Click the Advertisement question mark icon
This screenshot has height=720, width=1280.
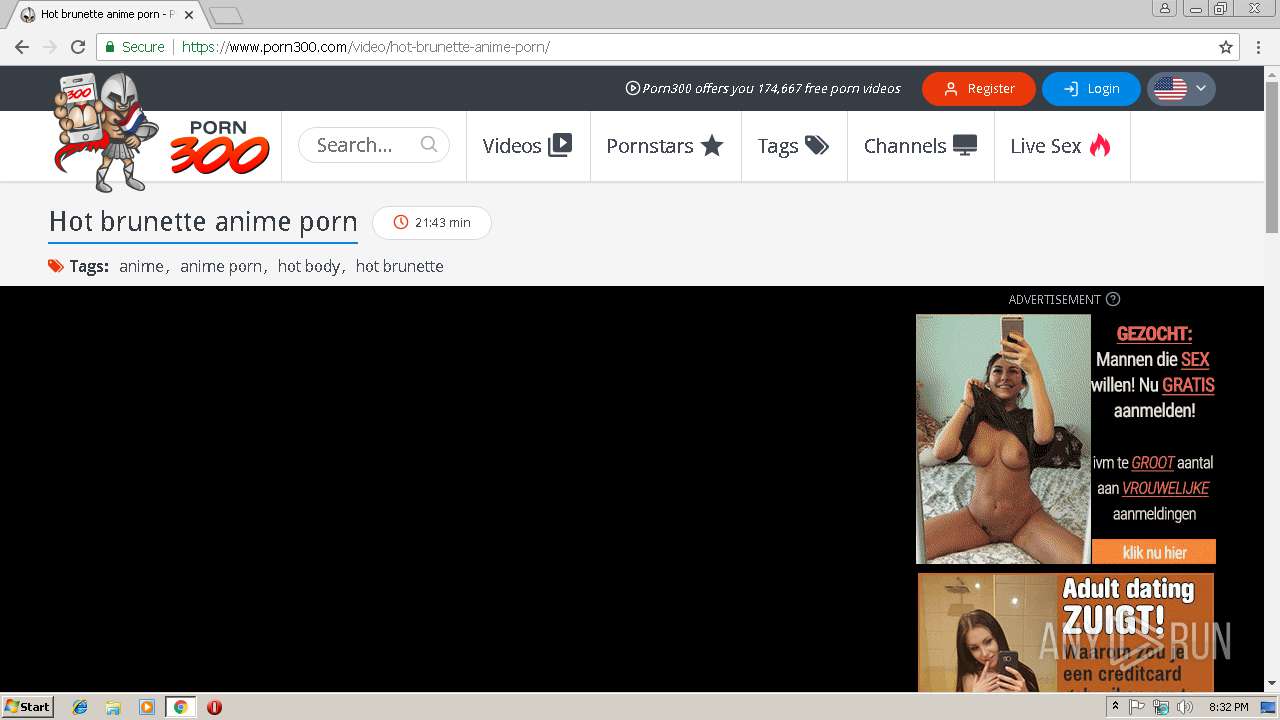pos(1113,299)
